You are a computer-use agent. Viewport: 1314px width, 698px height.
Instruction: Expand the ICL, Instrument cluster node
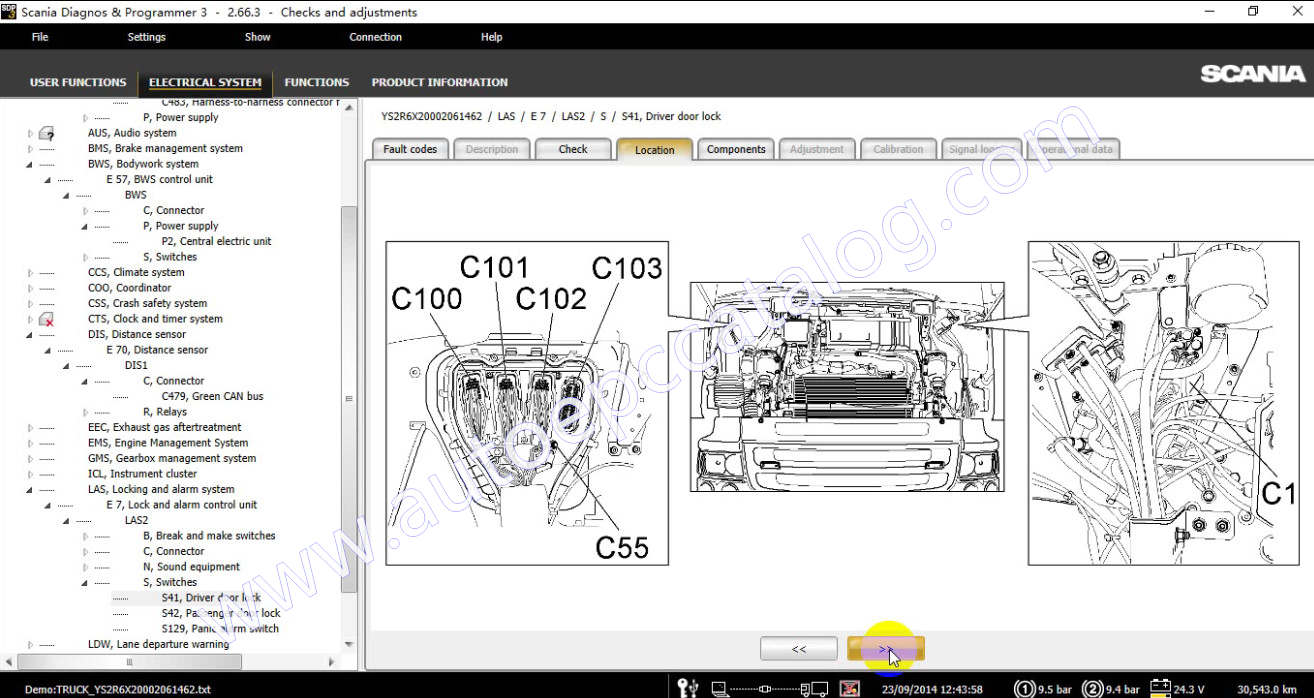[31, 474]
